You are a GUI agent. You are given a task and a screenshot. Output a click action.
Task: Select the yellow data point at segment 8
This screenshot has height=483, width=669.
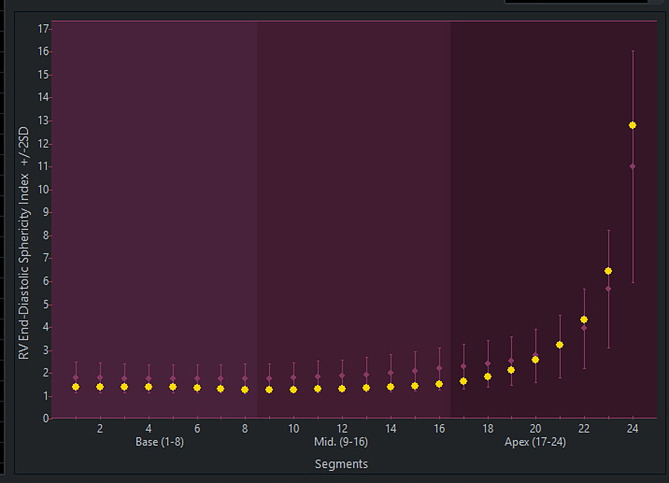pos(244,390)
